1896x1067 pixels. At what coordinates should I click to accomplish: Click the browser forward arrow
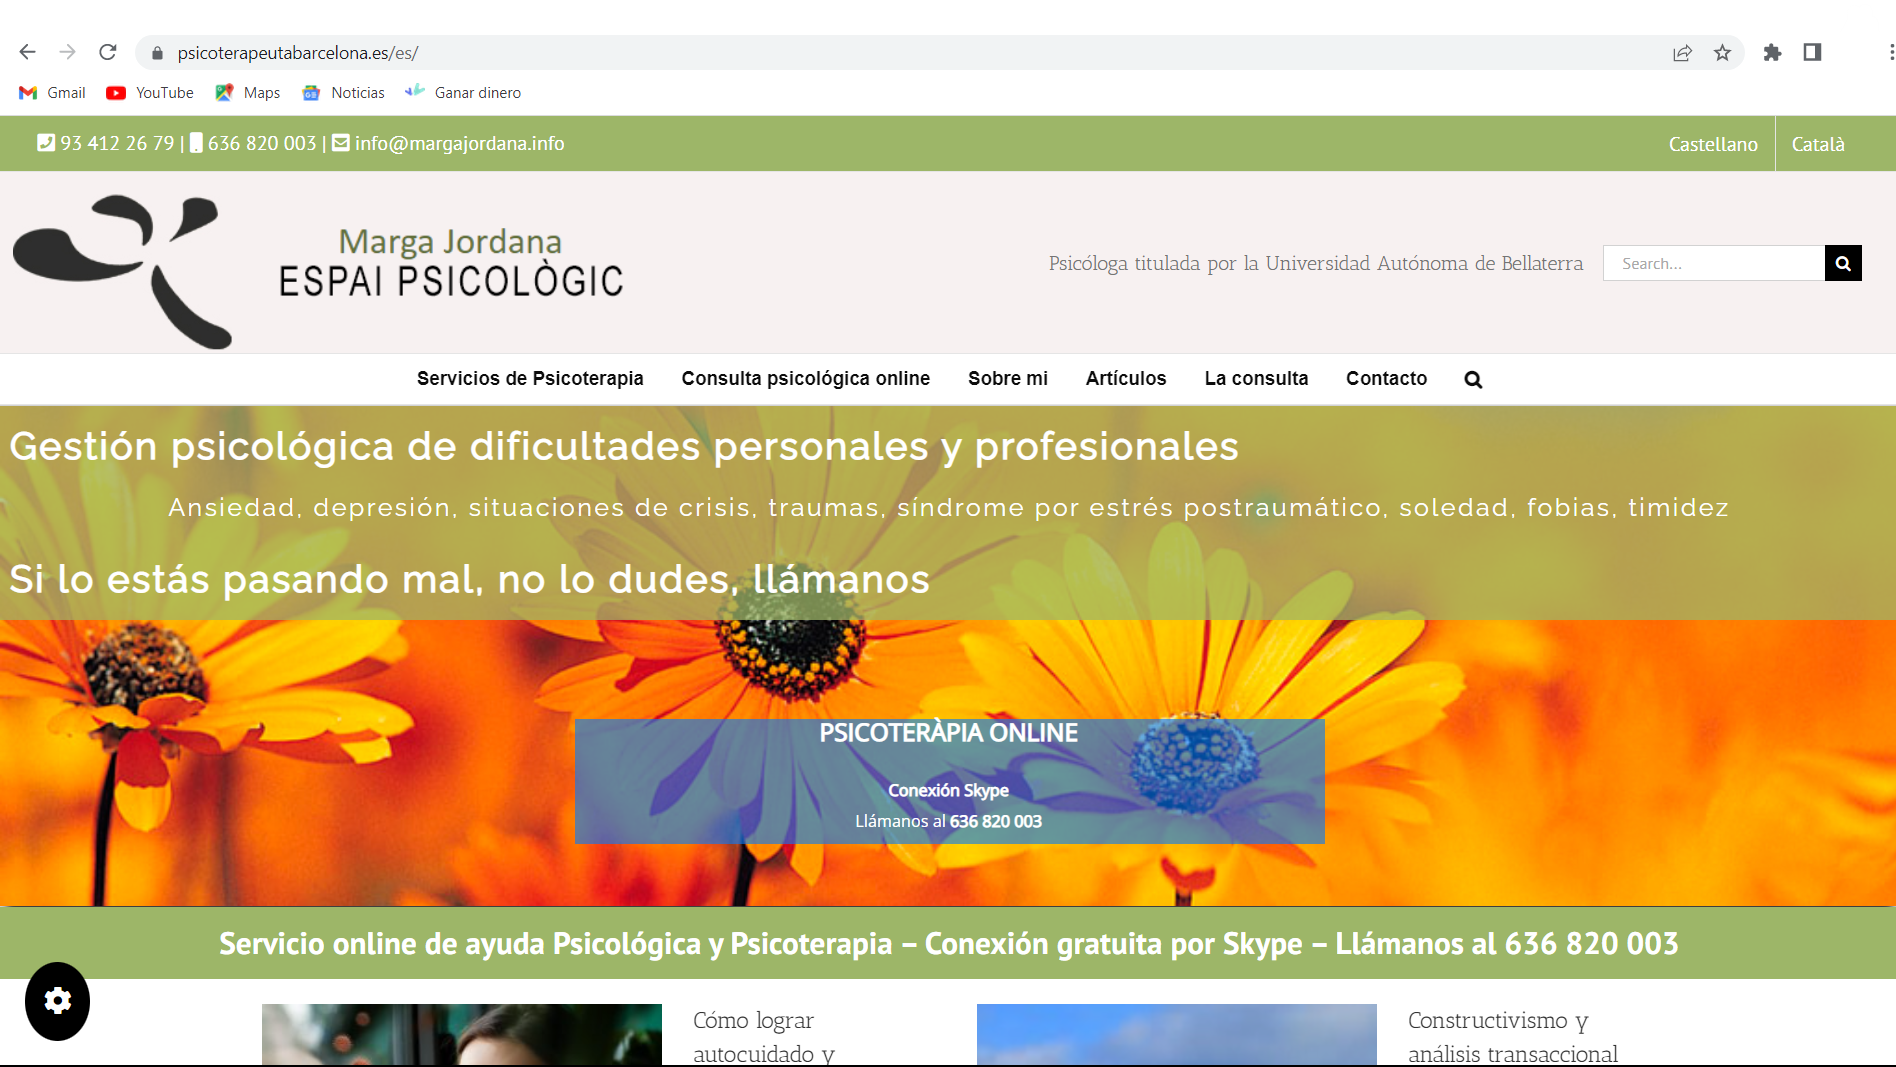(67, 52)
